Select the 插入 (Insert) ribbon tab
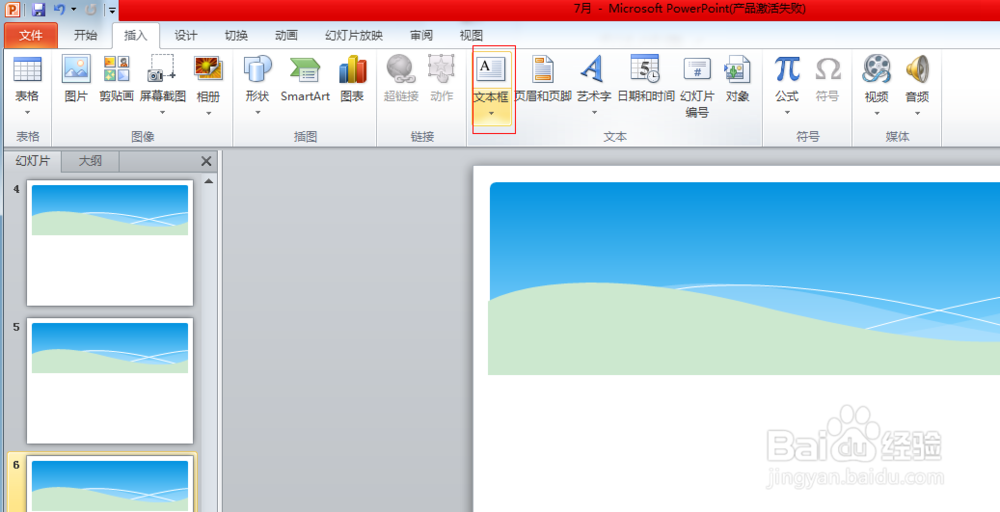 tap(135, 35)
